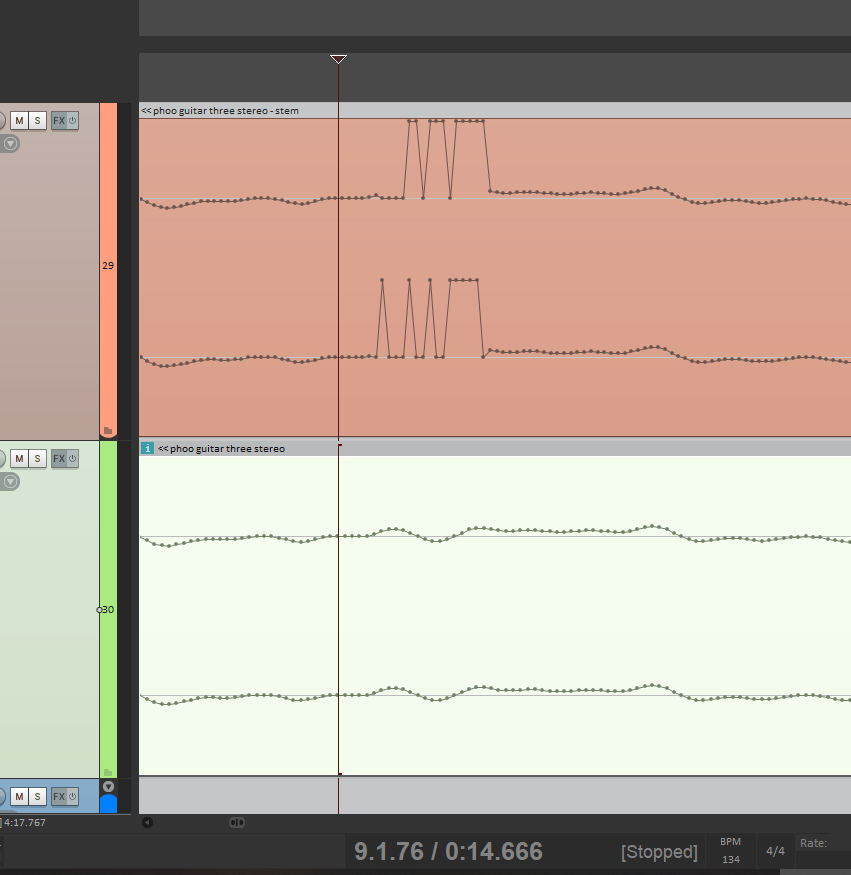Open FX chain of the blue track
Viewport: 851px width, 875px height.
coord(59,797)
